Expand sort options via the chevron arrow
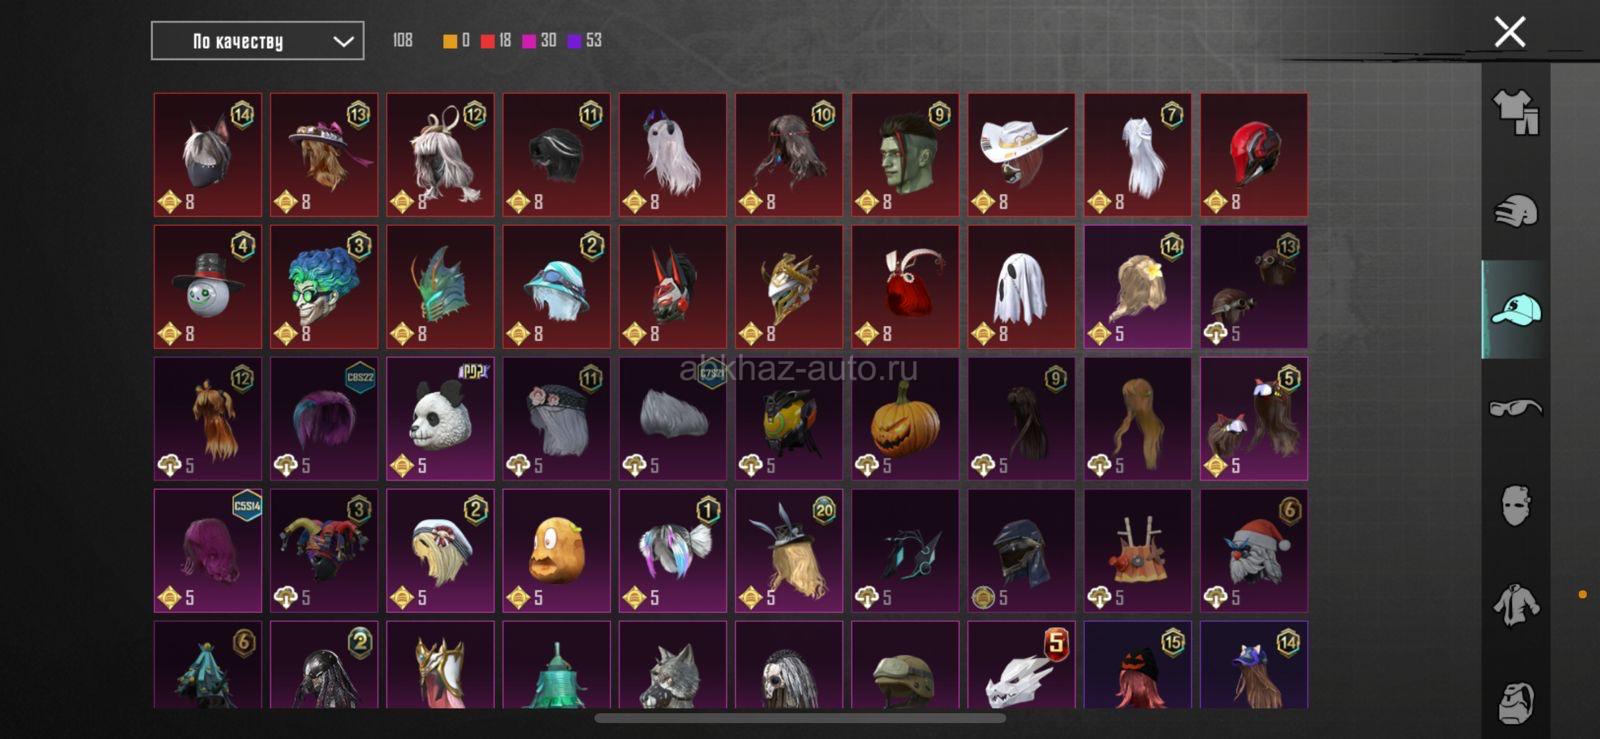 tap(343, 42)
